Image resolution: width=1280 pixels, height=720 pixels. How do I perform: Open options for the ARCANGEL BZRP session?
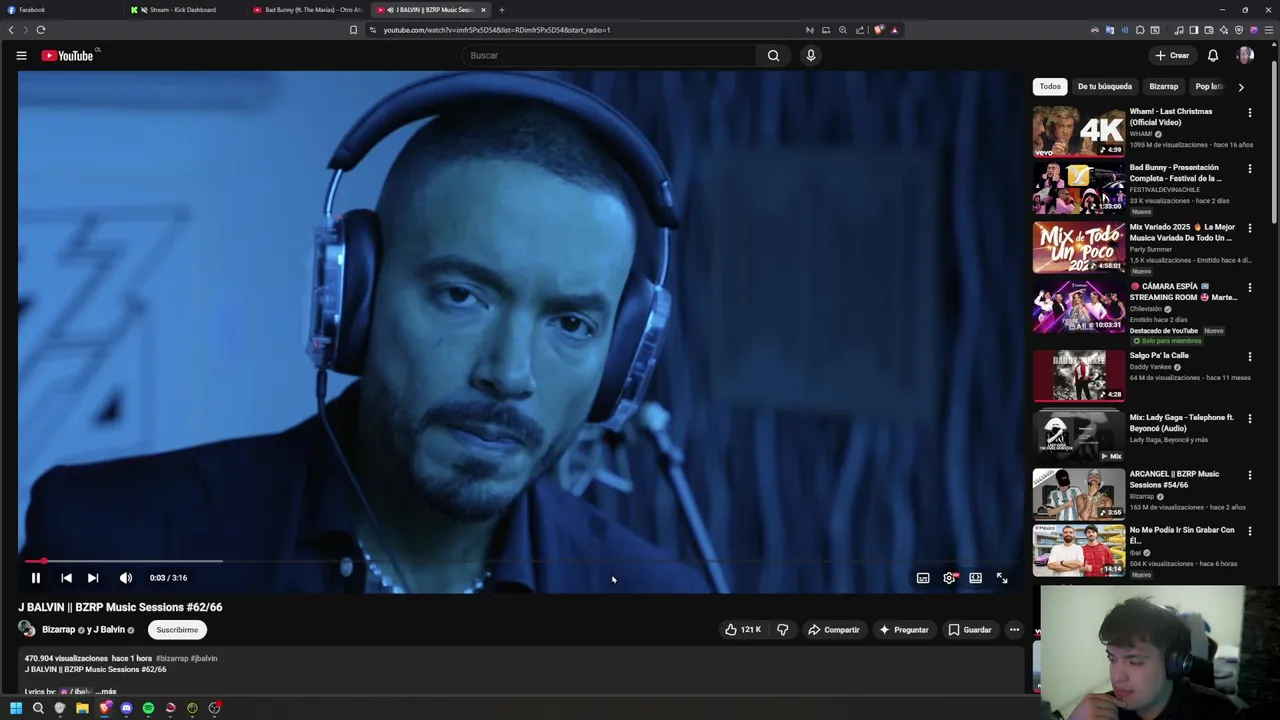(x=1249, y=475)
